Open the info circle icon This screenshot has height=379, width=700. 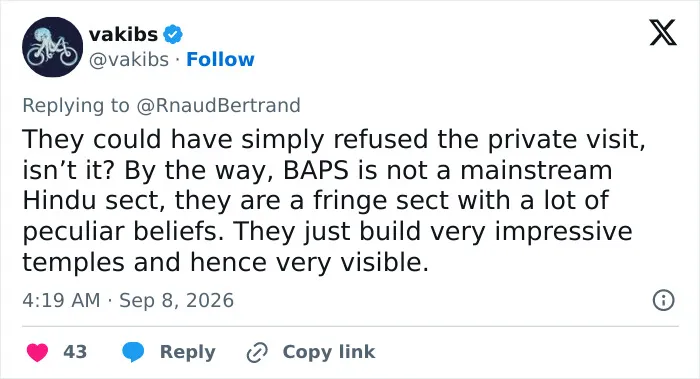pyautogui.click(x=663, y=300)
